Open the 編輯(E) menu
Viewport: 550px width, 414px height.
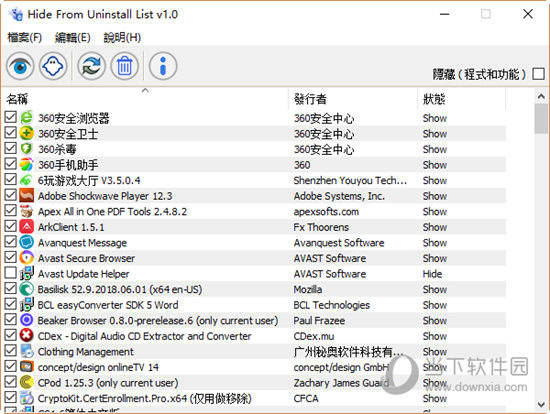tap(73, 37)
